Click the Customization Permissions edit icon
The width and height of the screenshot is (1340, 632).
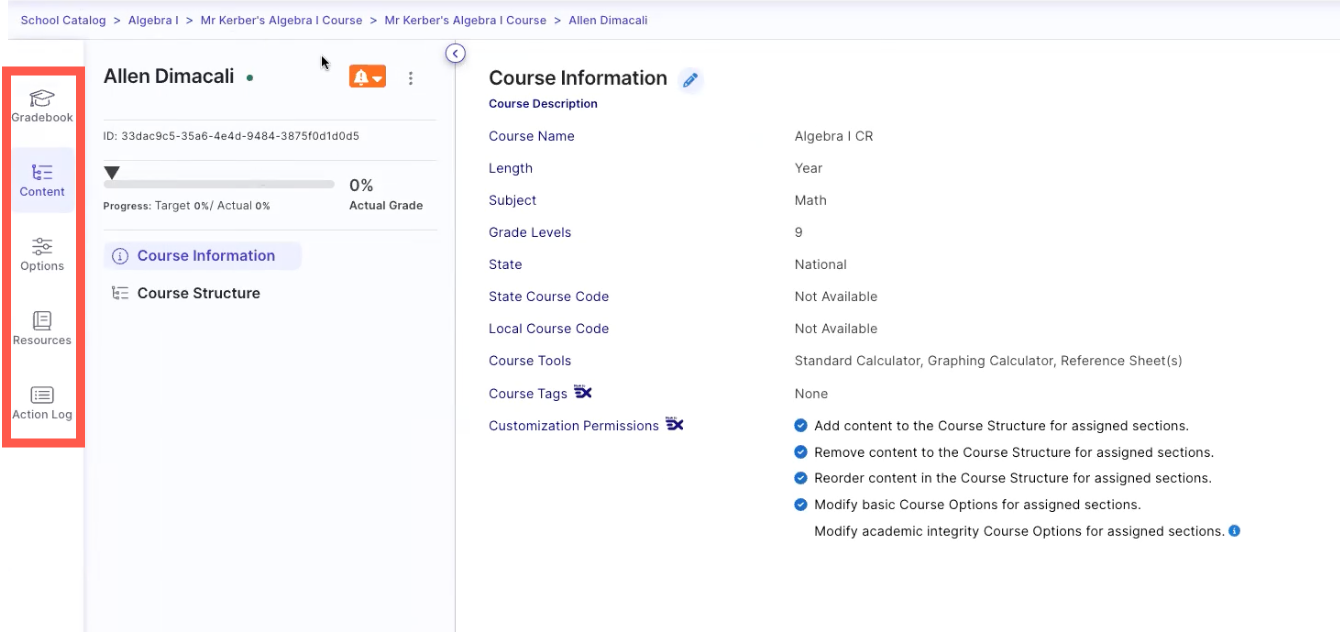tap(675, 424)
